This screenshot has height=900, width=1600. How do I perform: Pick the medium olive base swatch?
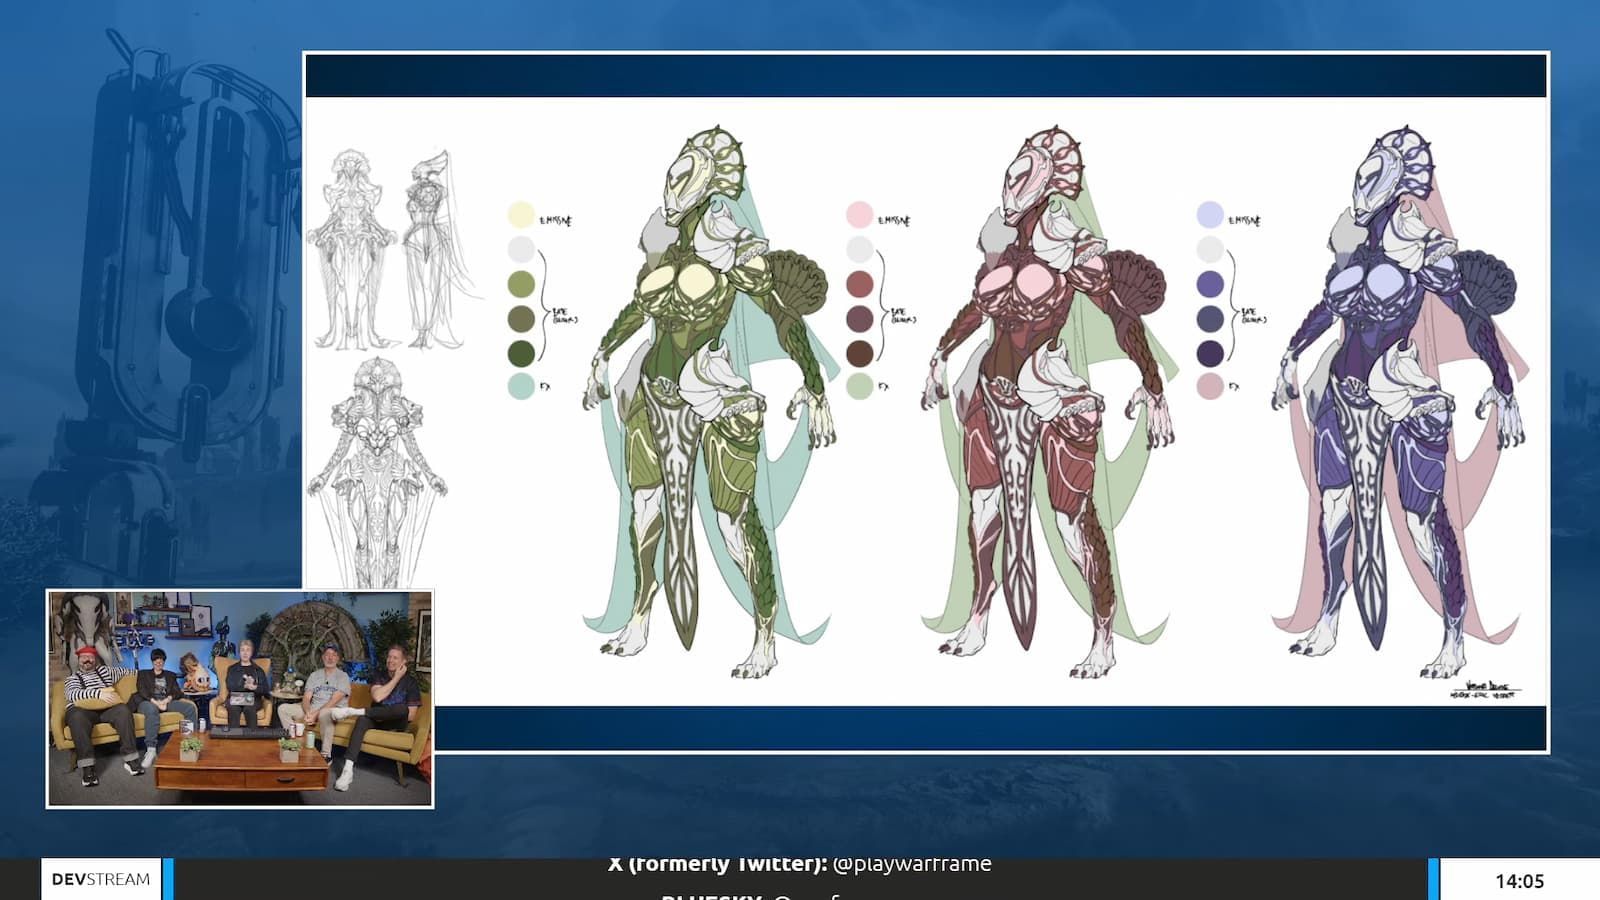(521, 319)
